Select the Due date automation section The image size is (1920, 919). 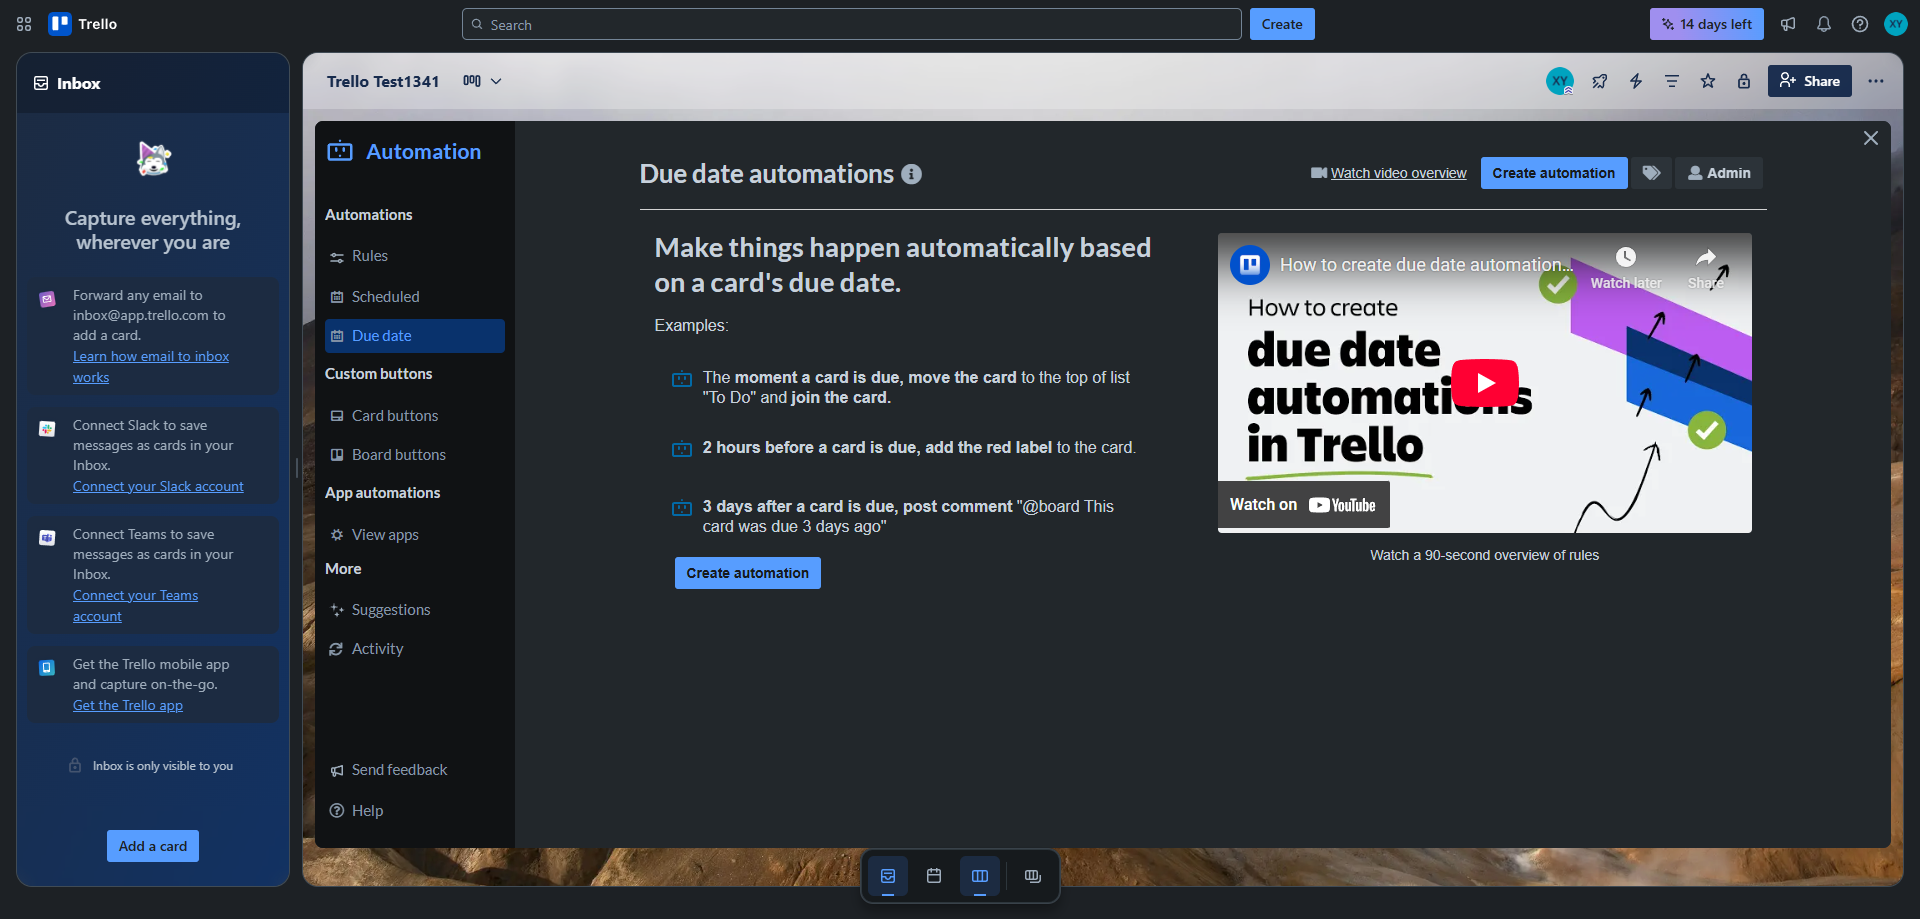coord(415,336)
